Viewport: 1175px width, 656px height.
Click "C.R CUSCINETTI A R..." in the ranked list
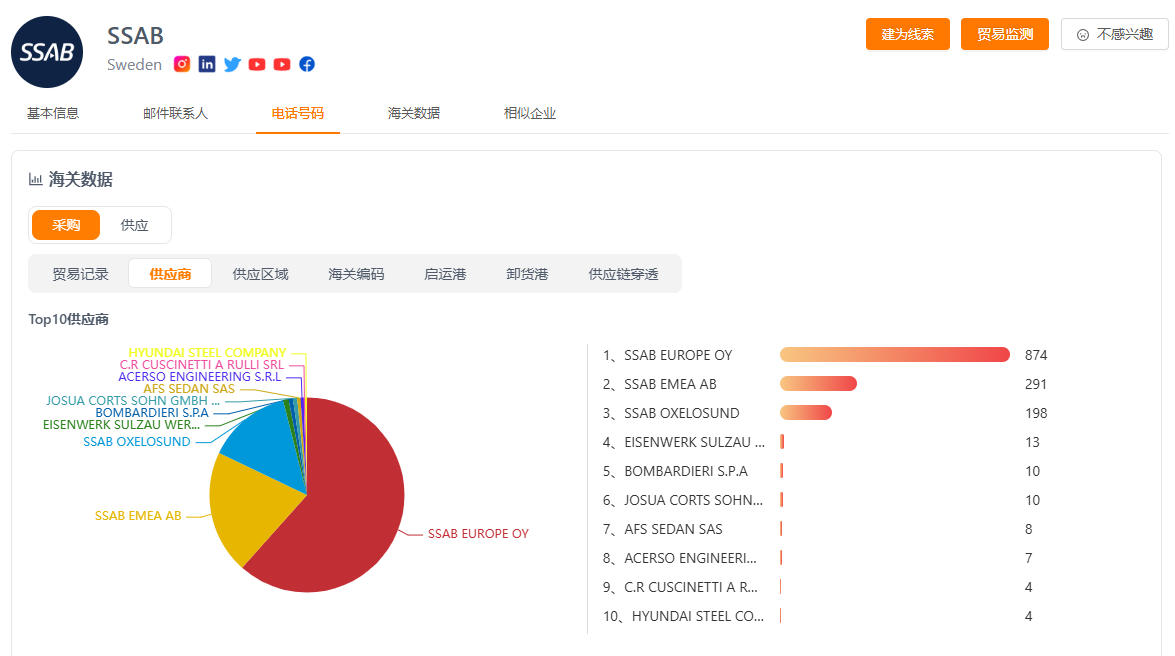(691, 587)
